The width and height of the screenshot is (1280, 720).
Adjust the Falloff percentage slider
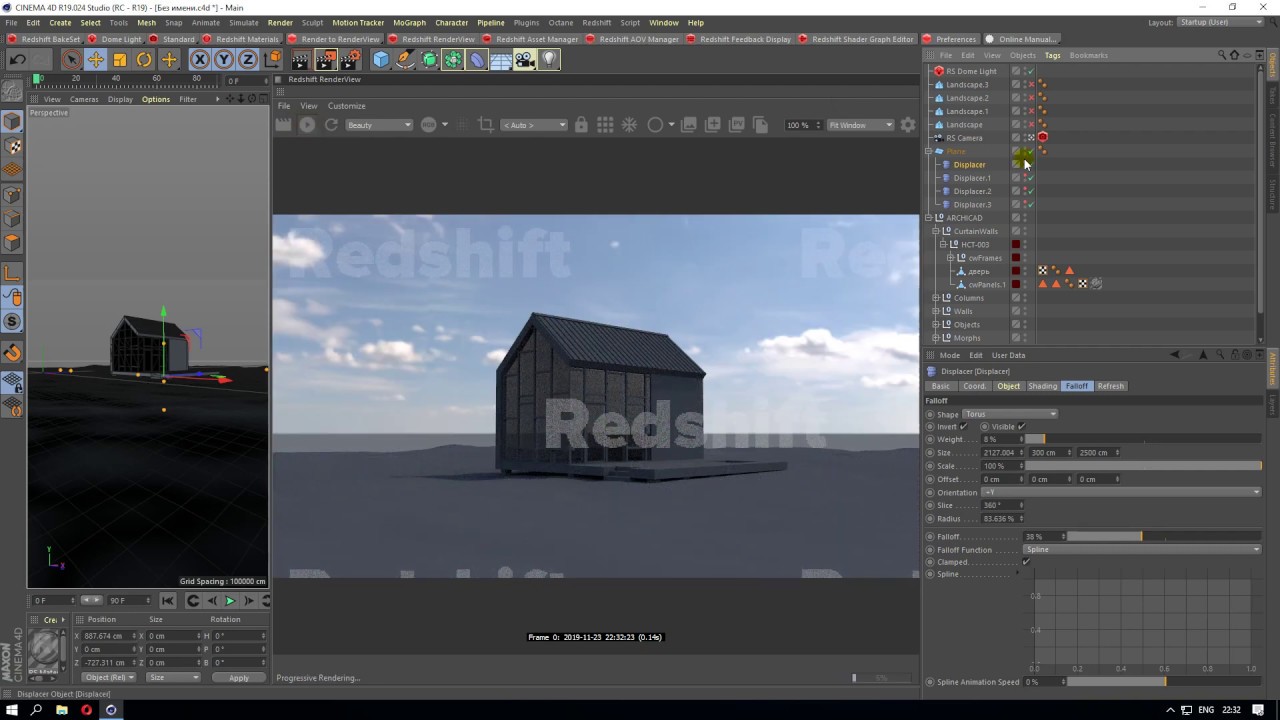[1164, 537]
